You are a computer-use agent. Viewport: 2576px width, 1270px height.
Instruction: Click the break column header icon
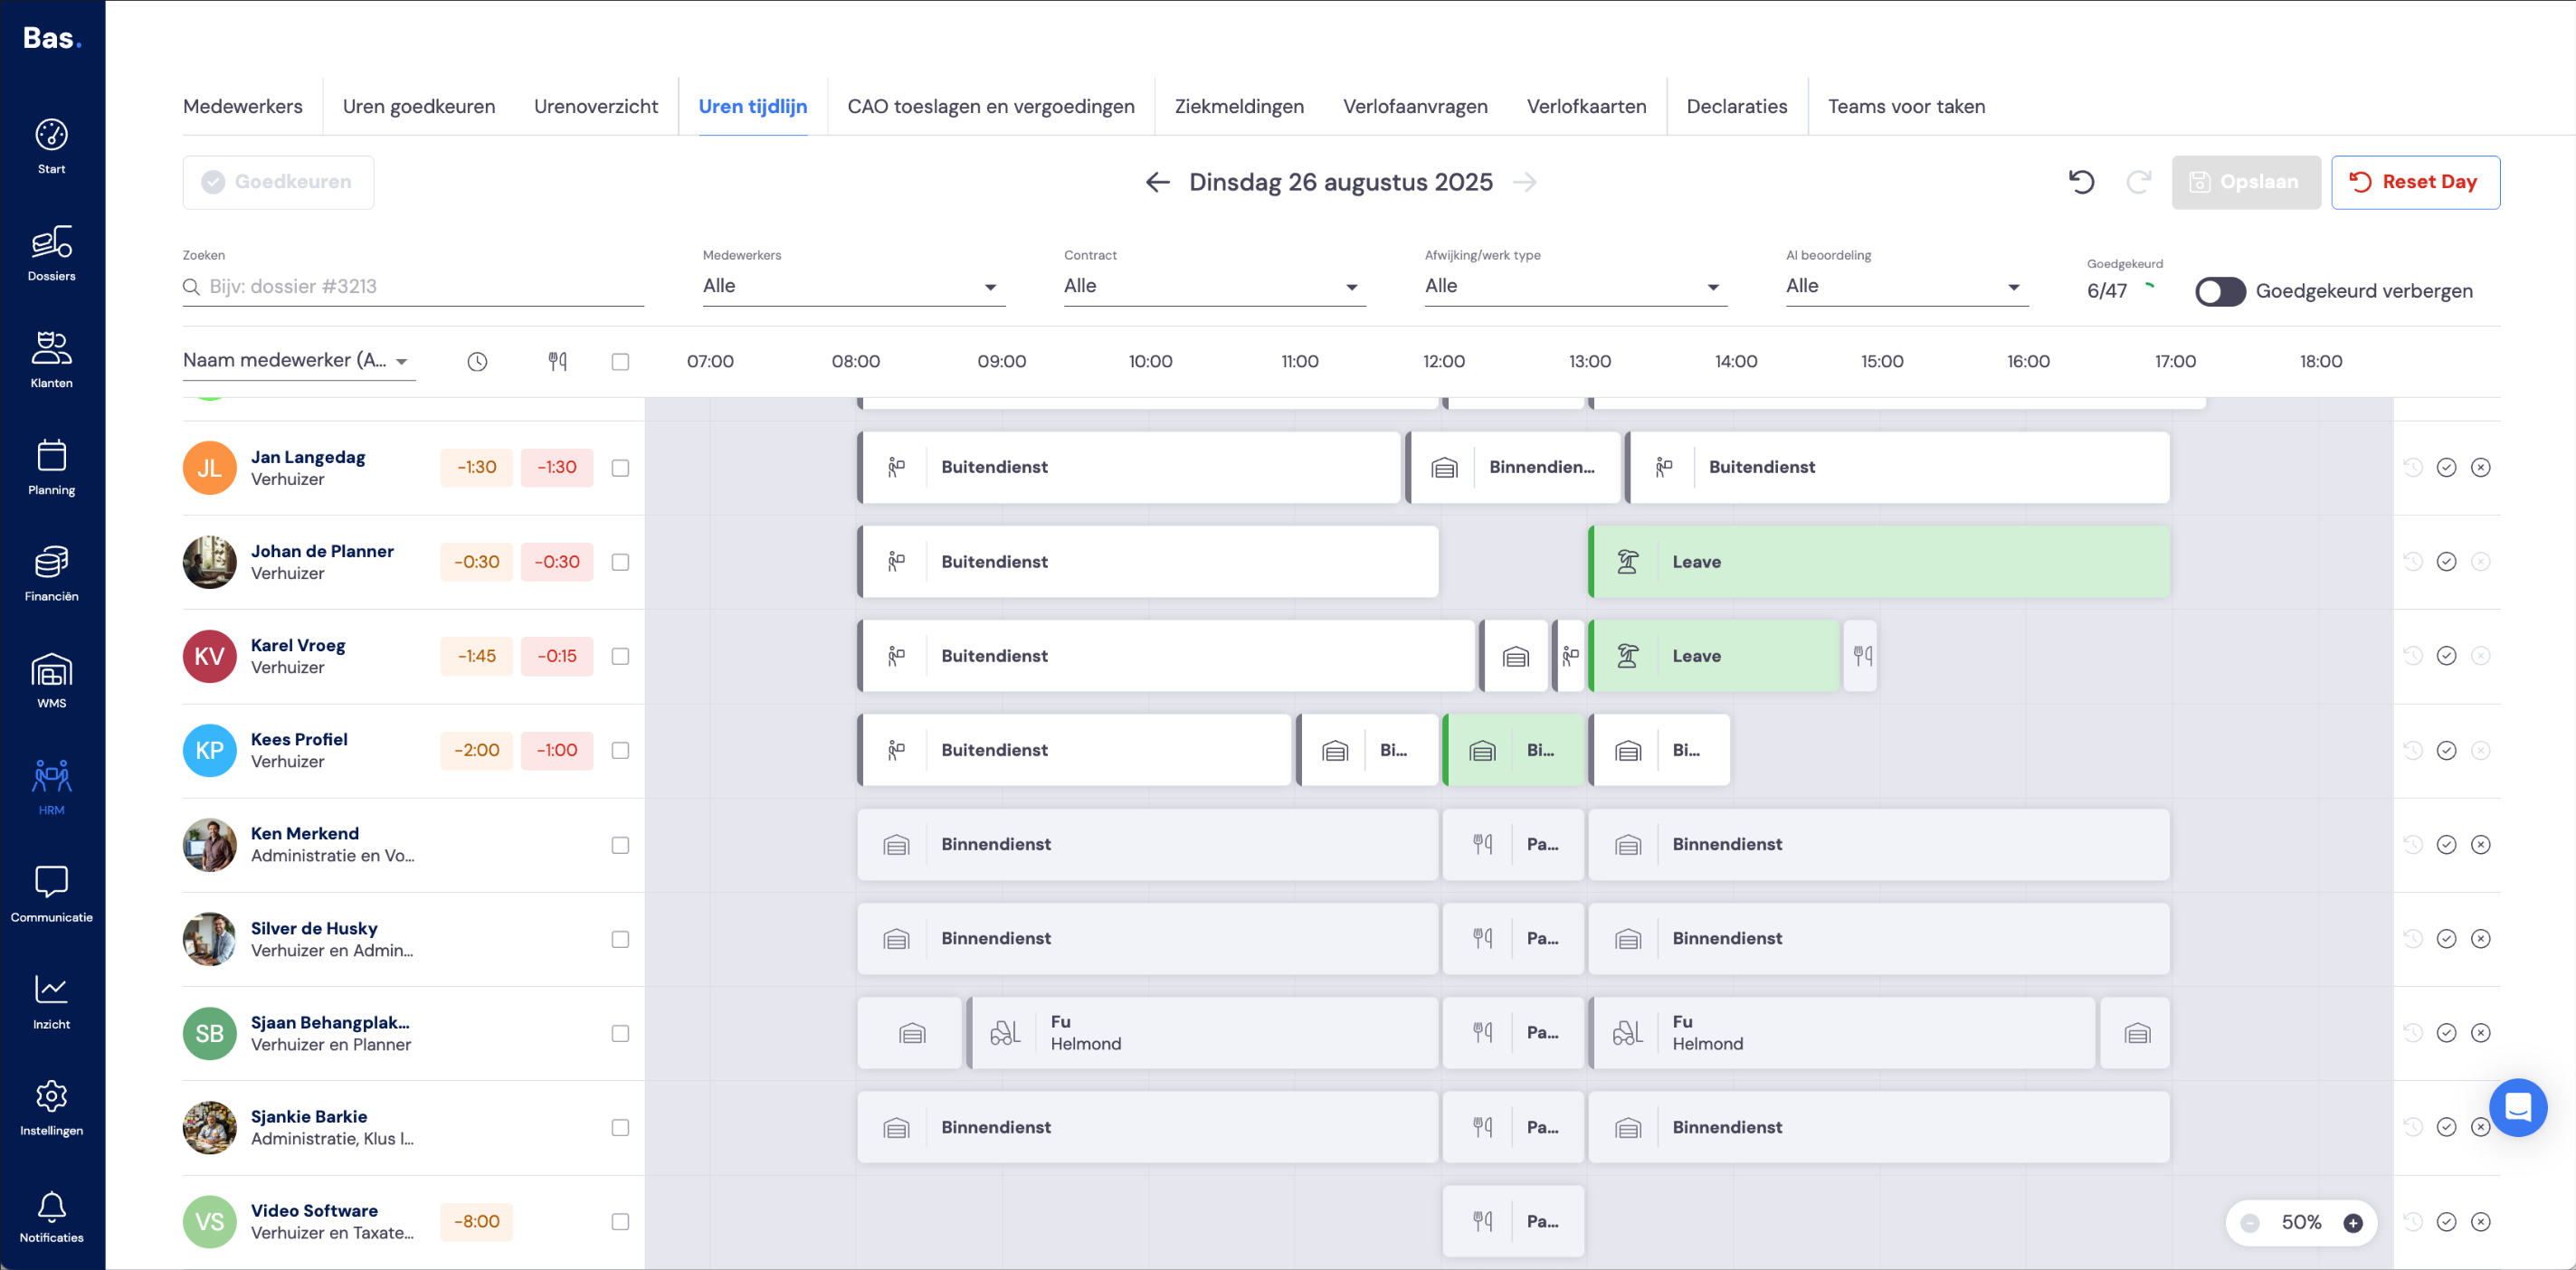click(557, 362)
